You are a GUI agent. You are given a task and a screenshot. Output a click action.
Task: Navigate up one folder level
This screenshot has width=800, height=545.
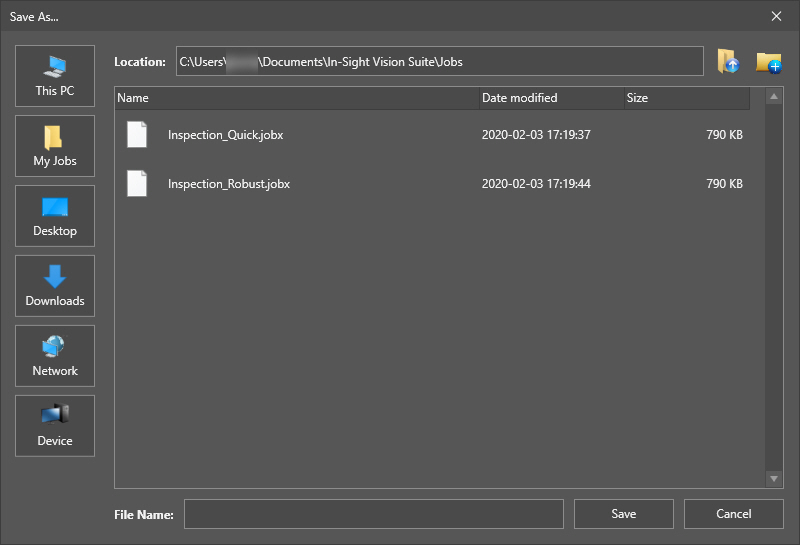(x=728, y=62)
